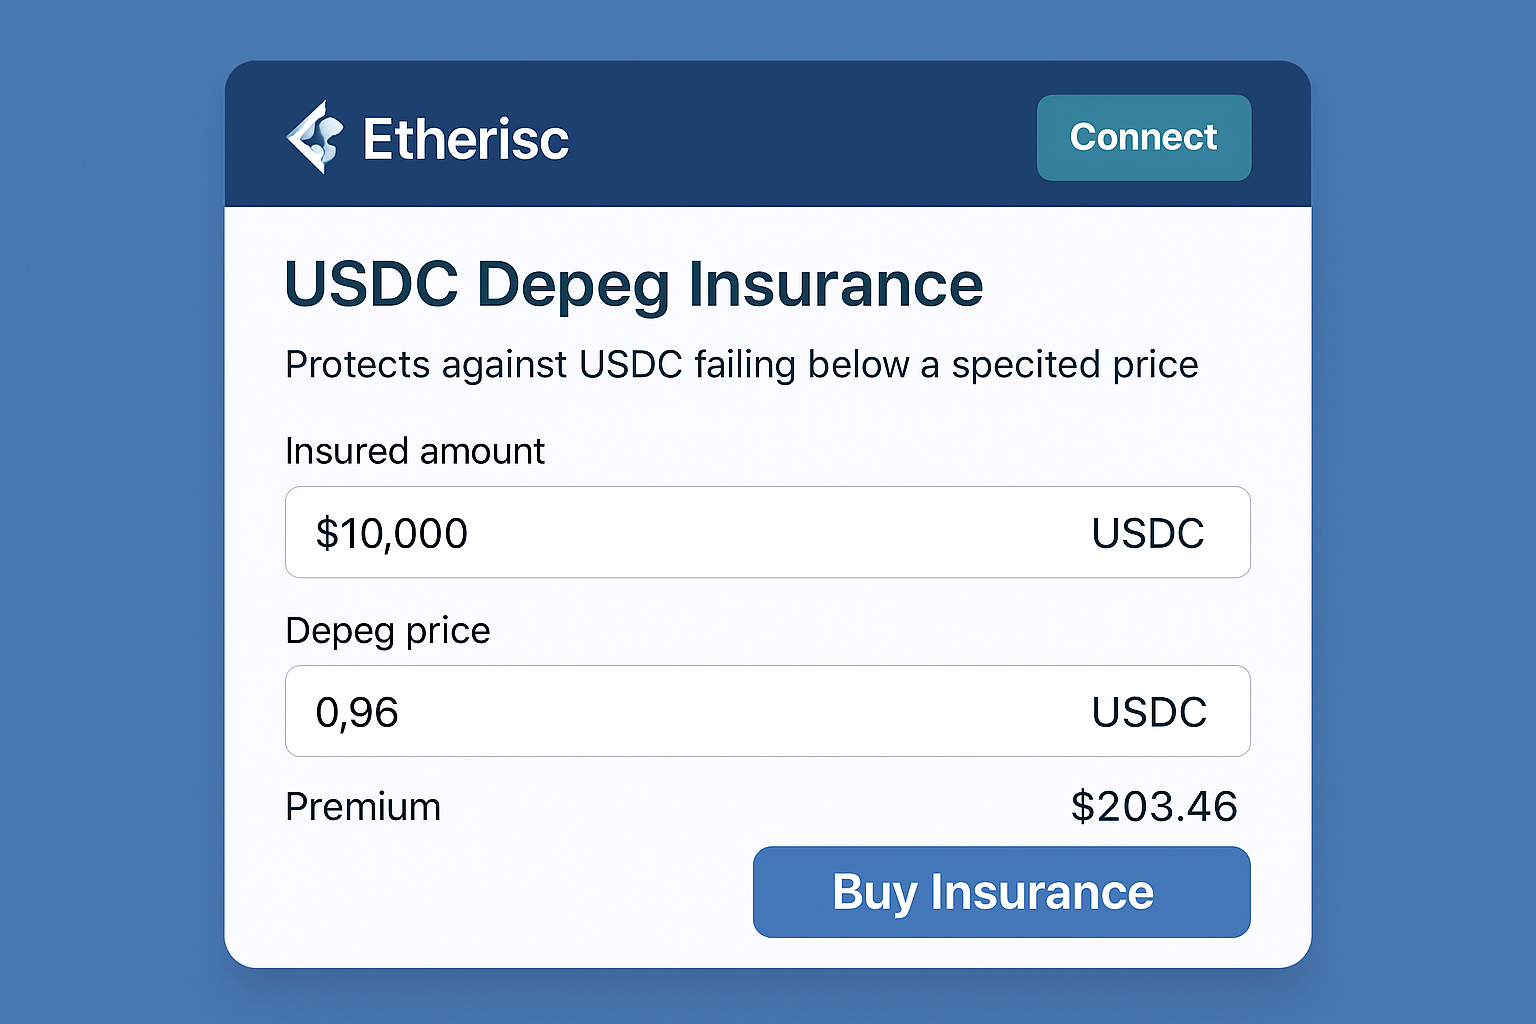1536x1024 pixels.
Task: Click the USDC currency label on insured amount
Action: 1147,533
